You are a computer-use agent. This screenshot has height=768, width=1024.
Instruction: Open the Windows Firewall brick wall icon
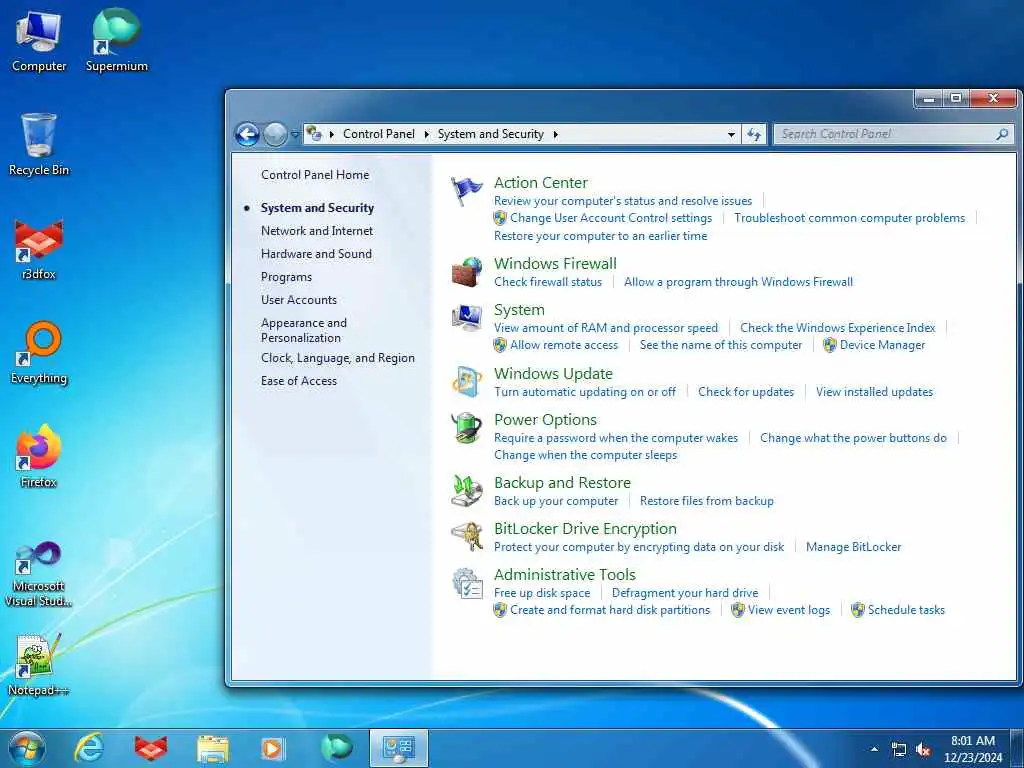tap(466, 271)
